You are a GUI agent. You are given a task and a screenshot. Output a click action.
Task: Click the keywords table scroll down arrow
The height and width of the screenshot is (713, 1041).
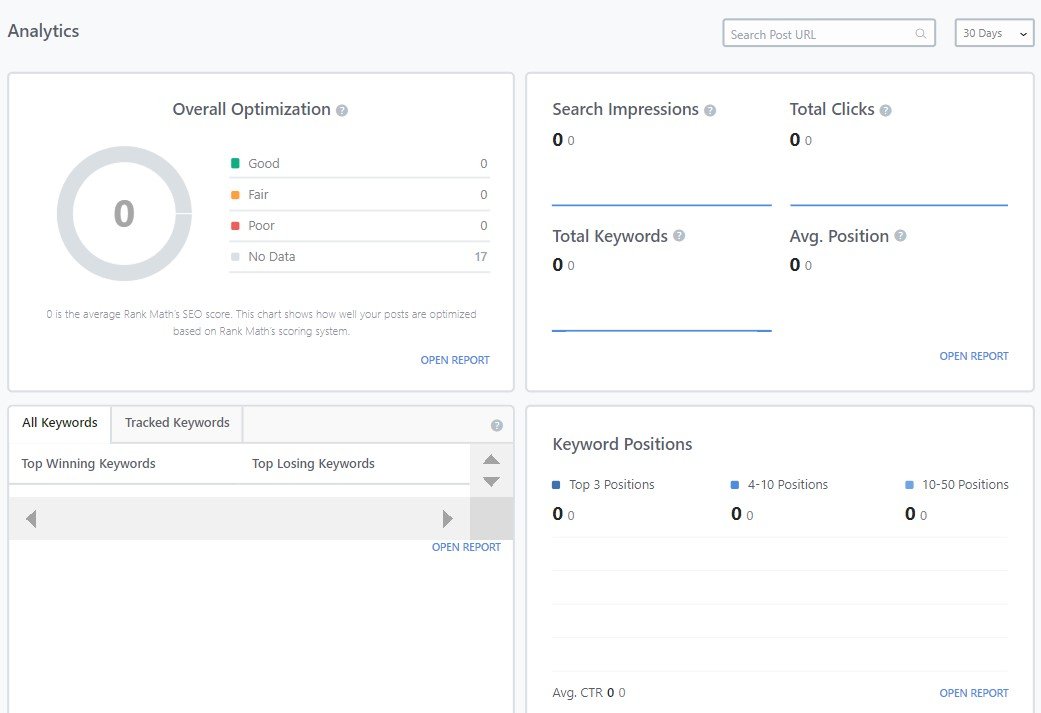click(x=491, y=482)
